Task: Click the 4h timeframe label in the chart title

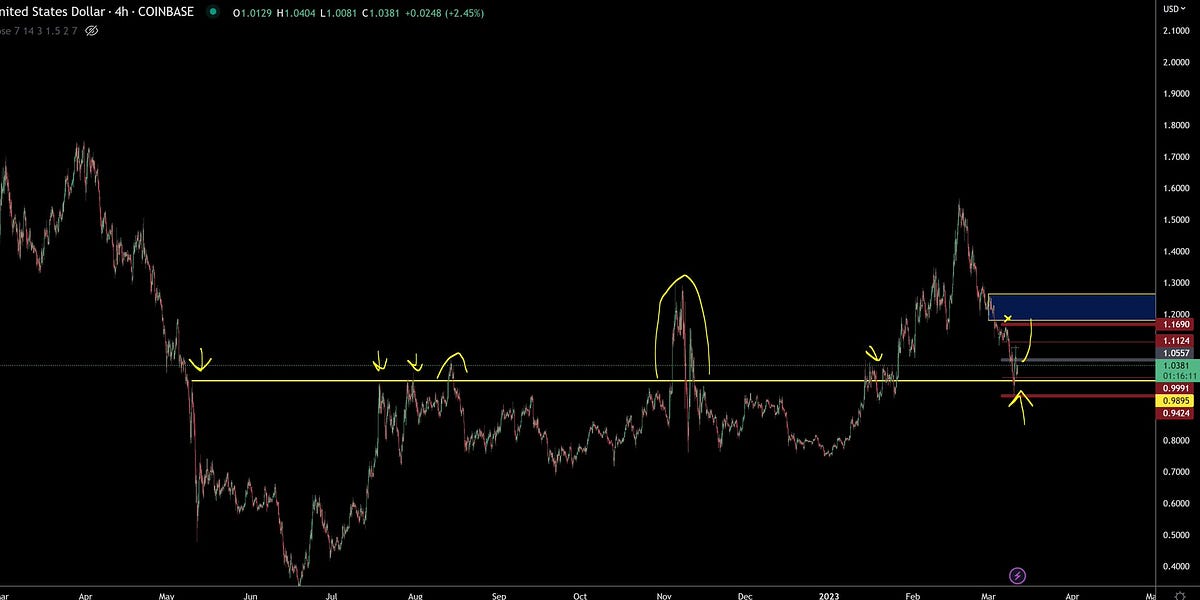Action: (120, 13)
